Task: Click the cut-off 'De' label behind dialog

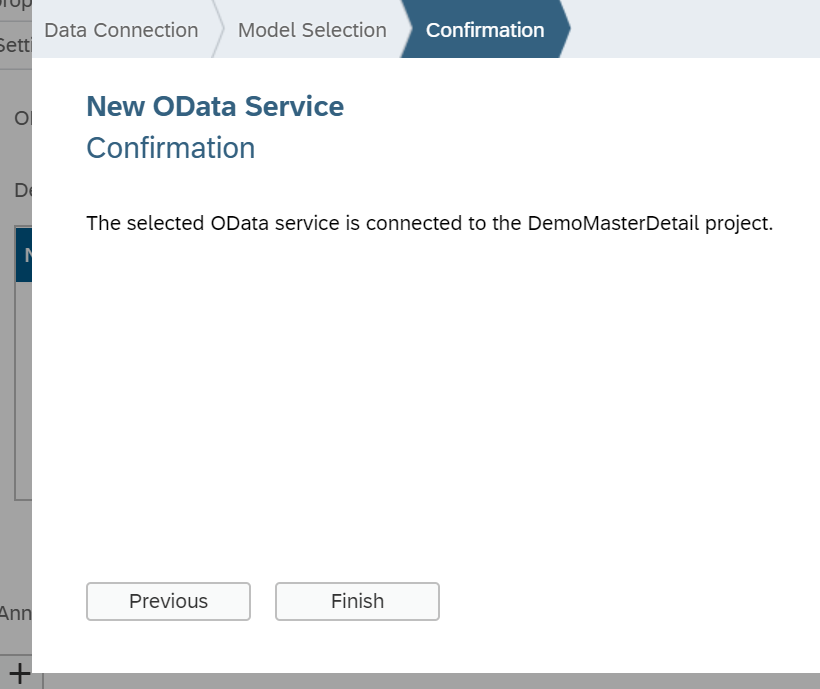Action: click(23, 190)
